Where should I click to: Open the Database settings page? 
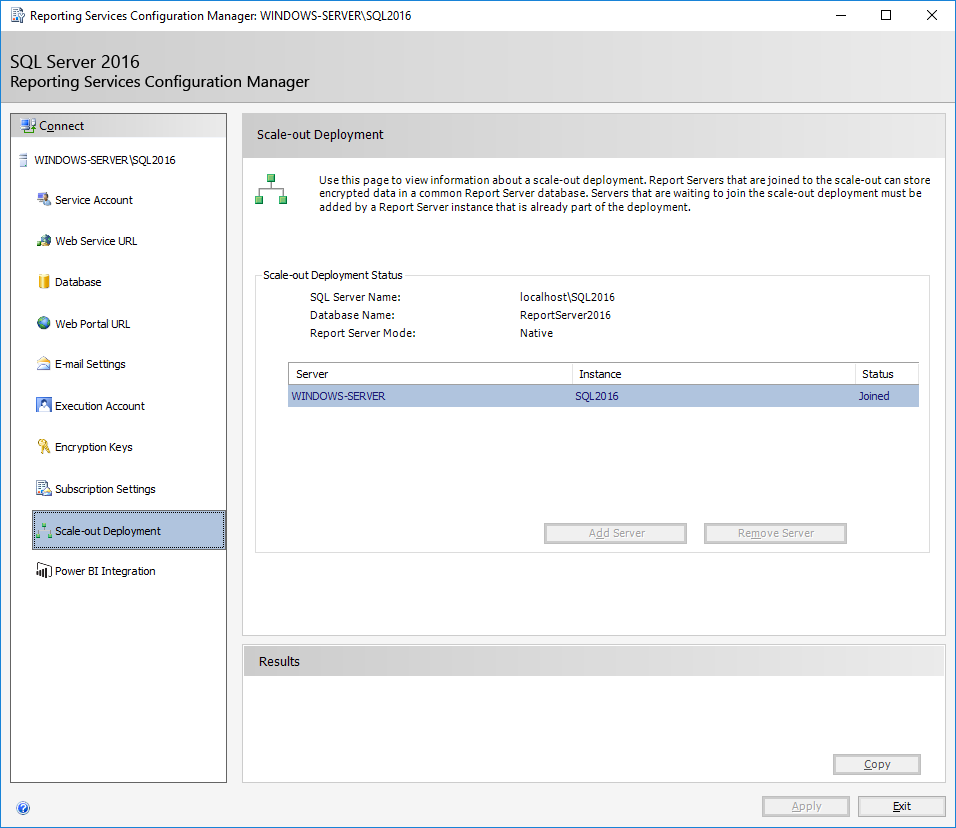point(78,282)
